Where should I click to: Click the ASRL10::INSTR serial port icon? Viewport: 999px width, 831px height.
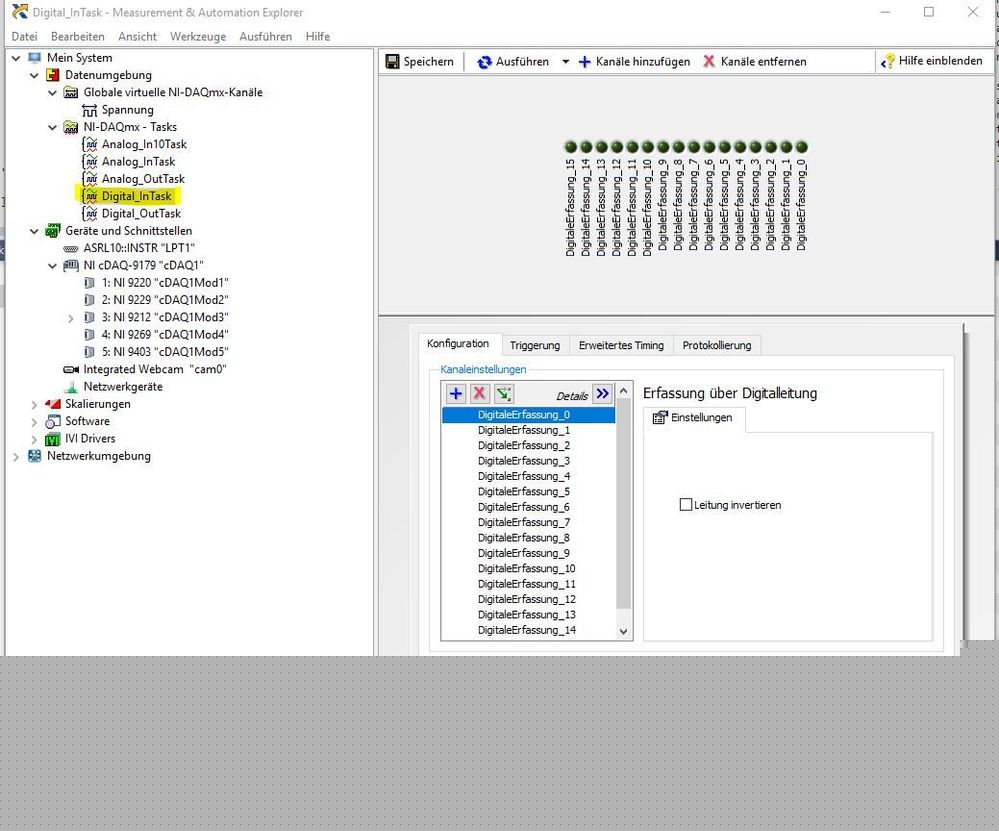click(71, 249)
